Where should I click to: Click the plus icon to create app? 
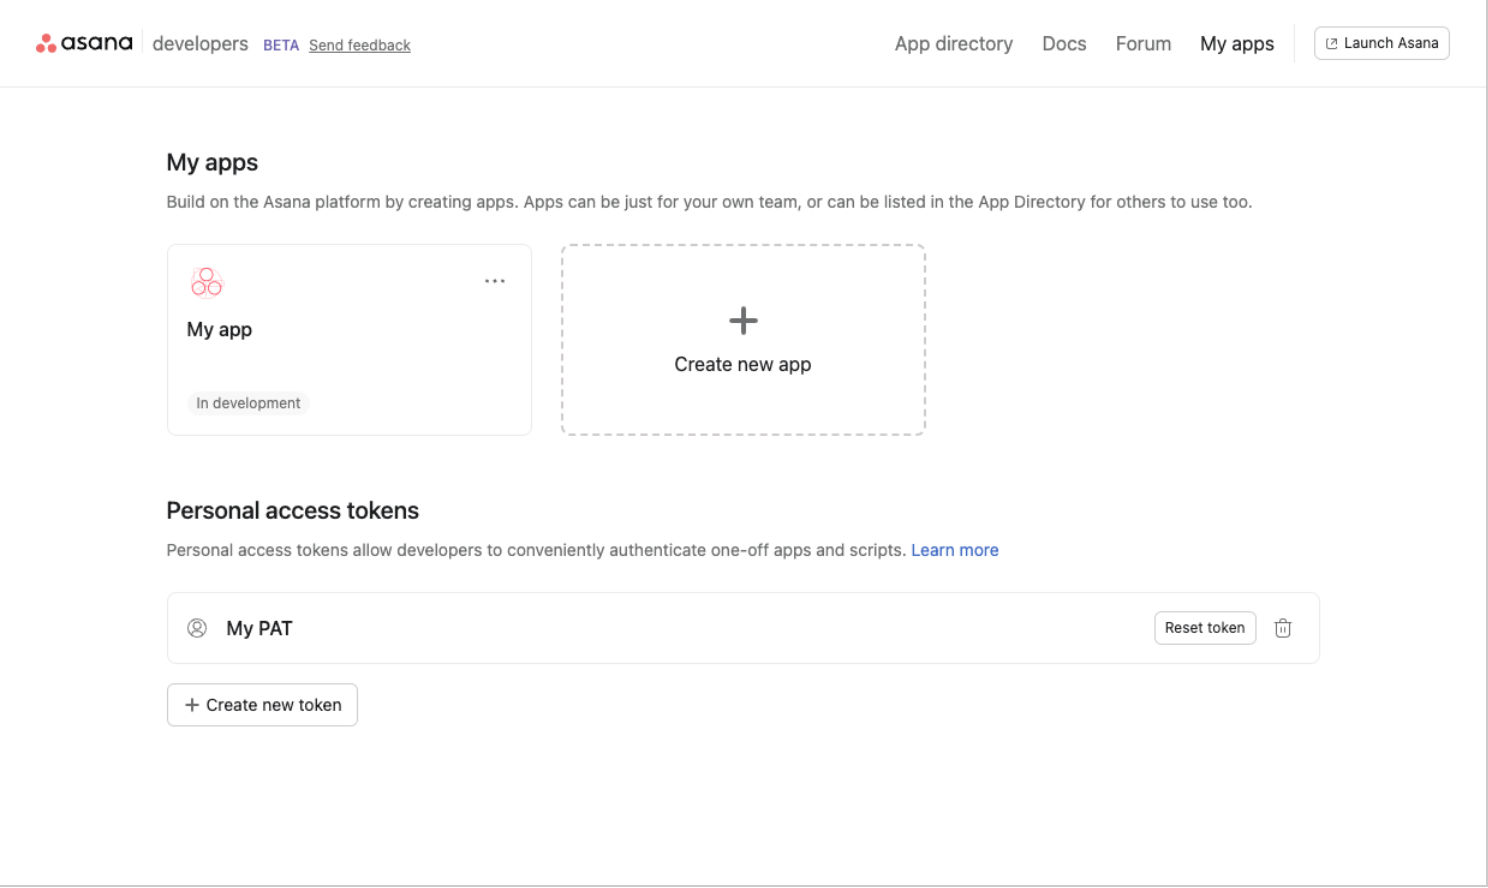pos(743,320)
